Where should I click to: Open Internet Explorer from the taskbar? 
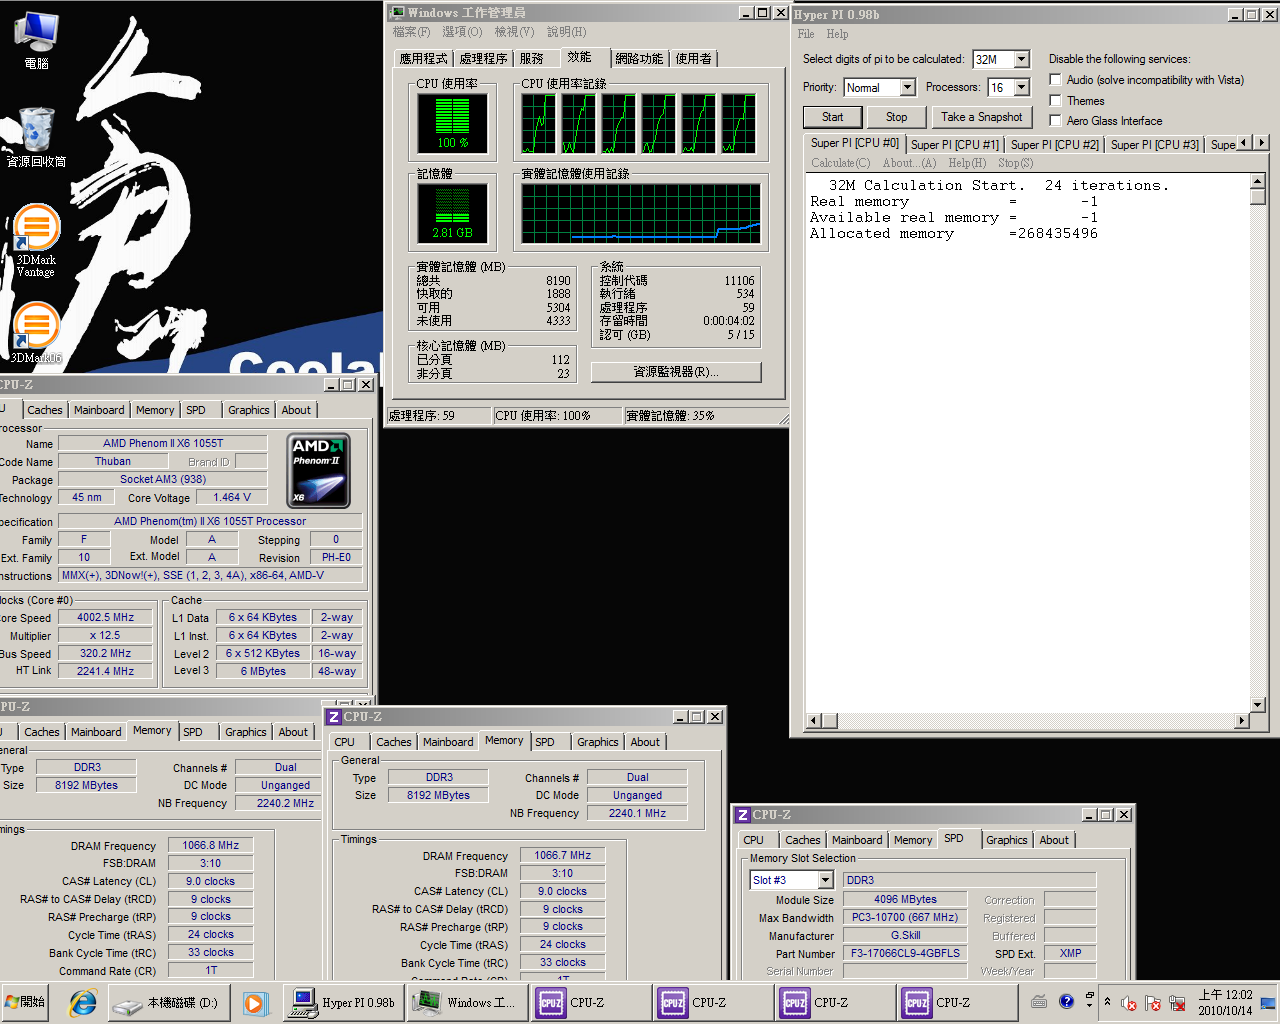click(x=82, y=1002)
